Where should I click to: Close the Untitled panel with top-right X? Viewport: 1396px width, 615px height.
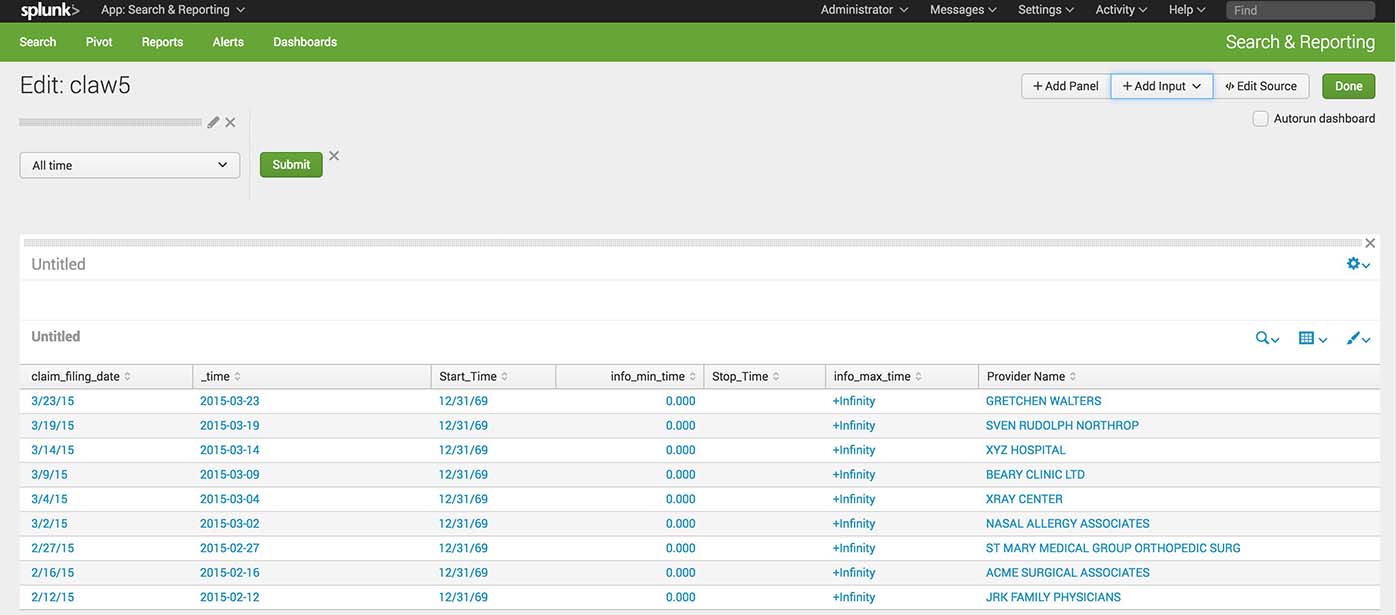pos(1370,243)
